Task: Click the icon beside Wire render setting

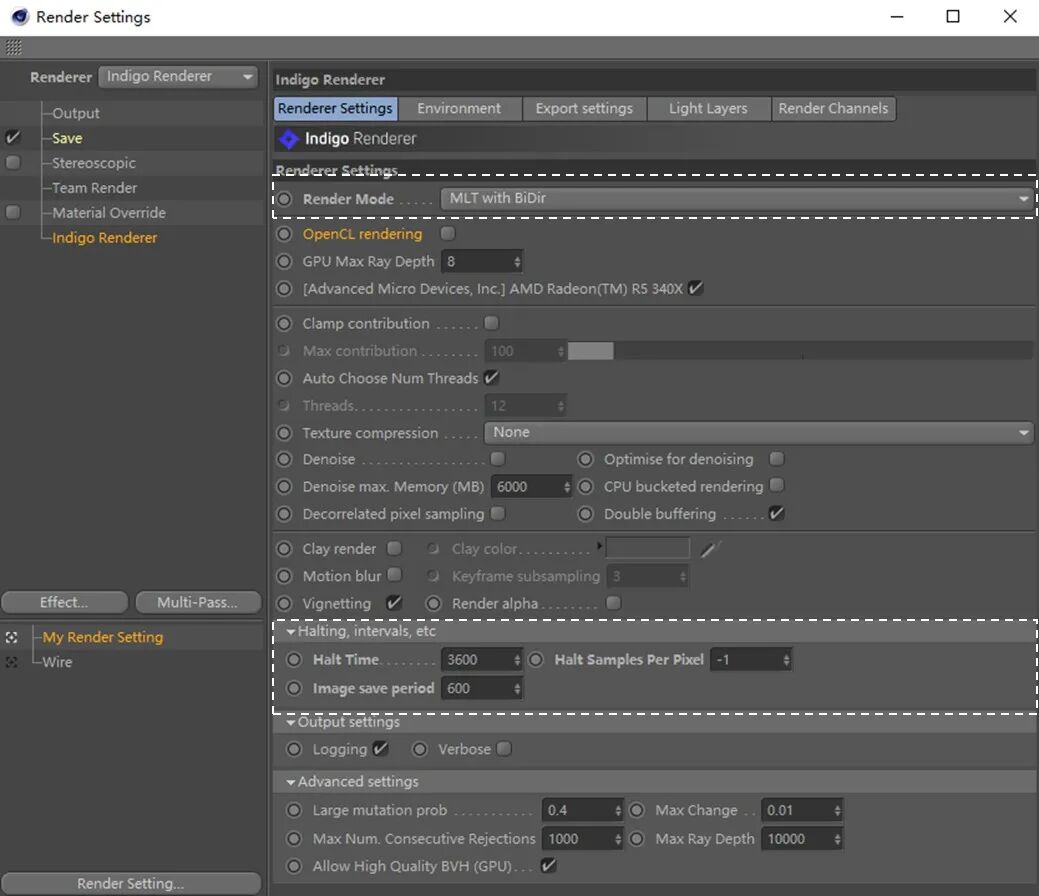Action: click(x=12, y=662)
